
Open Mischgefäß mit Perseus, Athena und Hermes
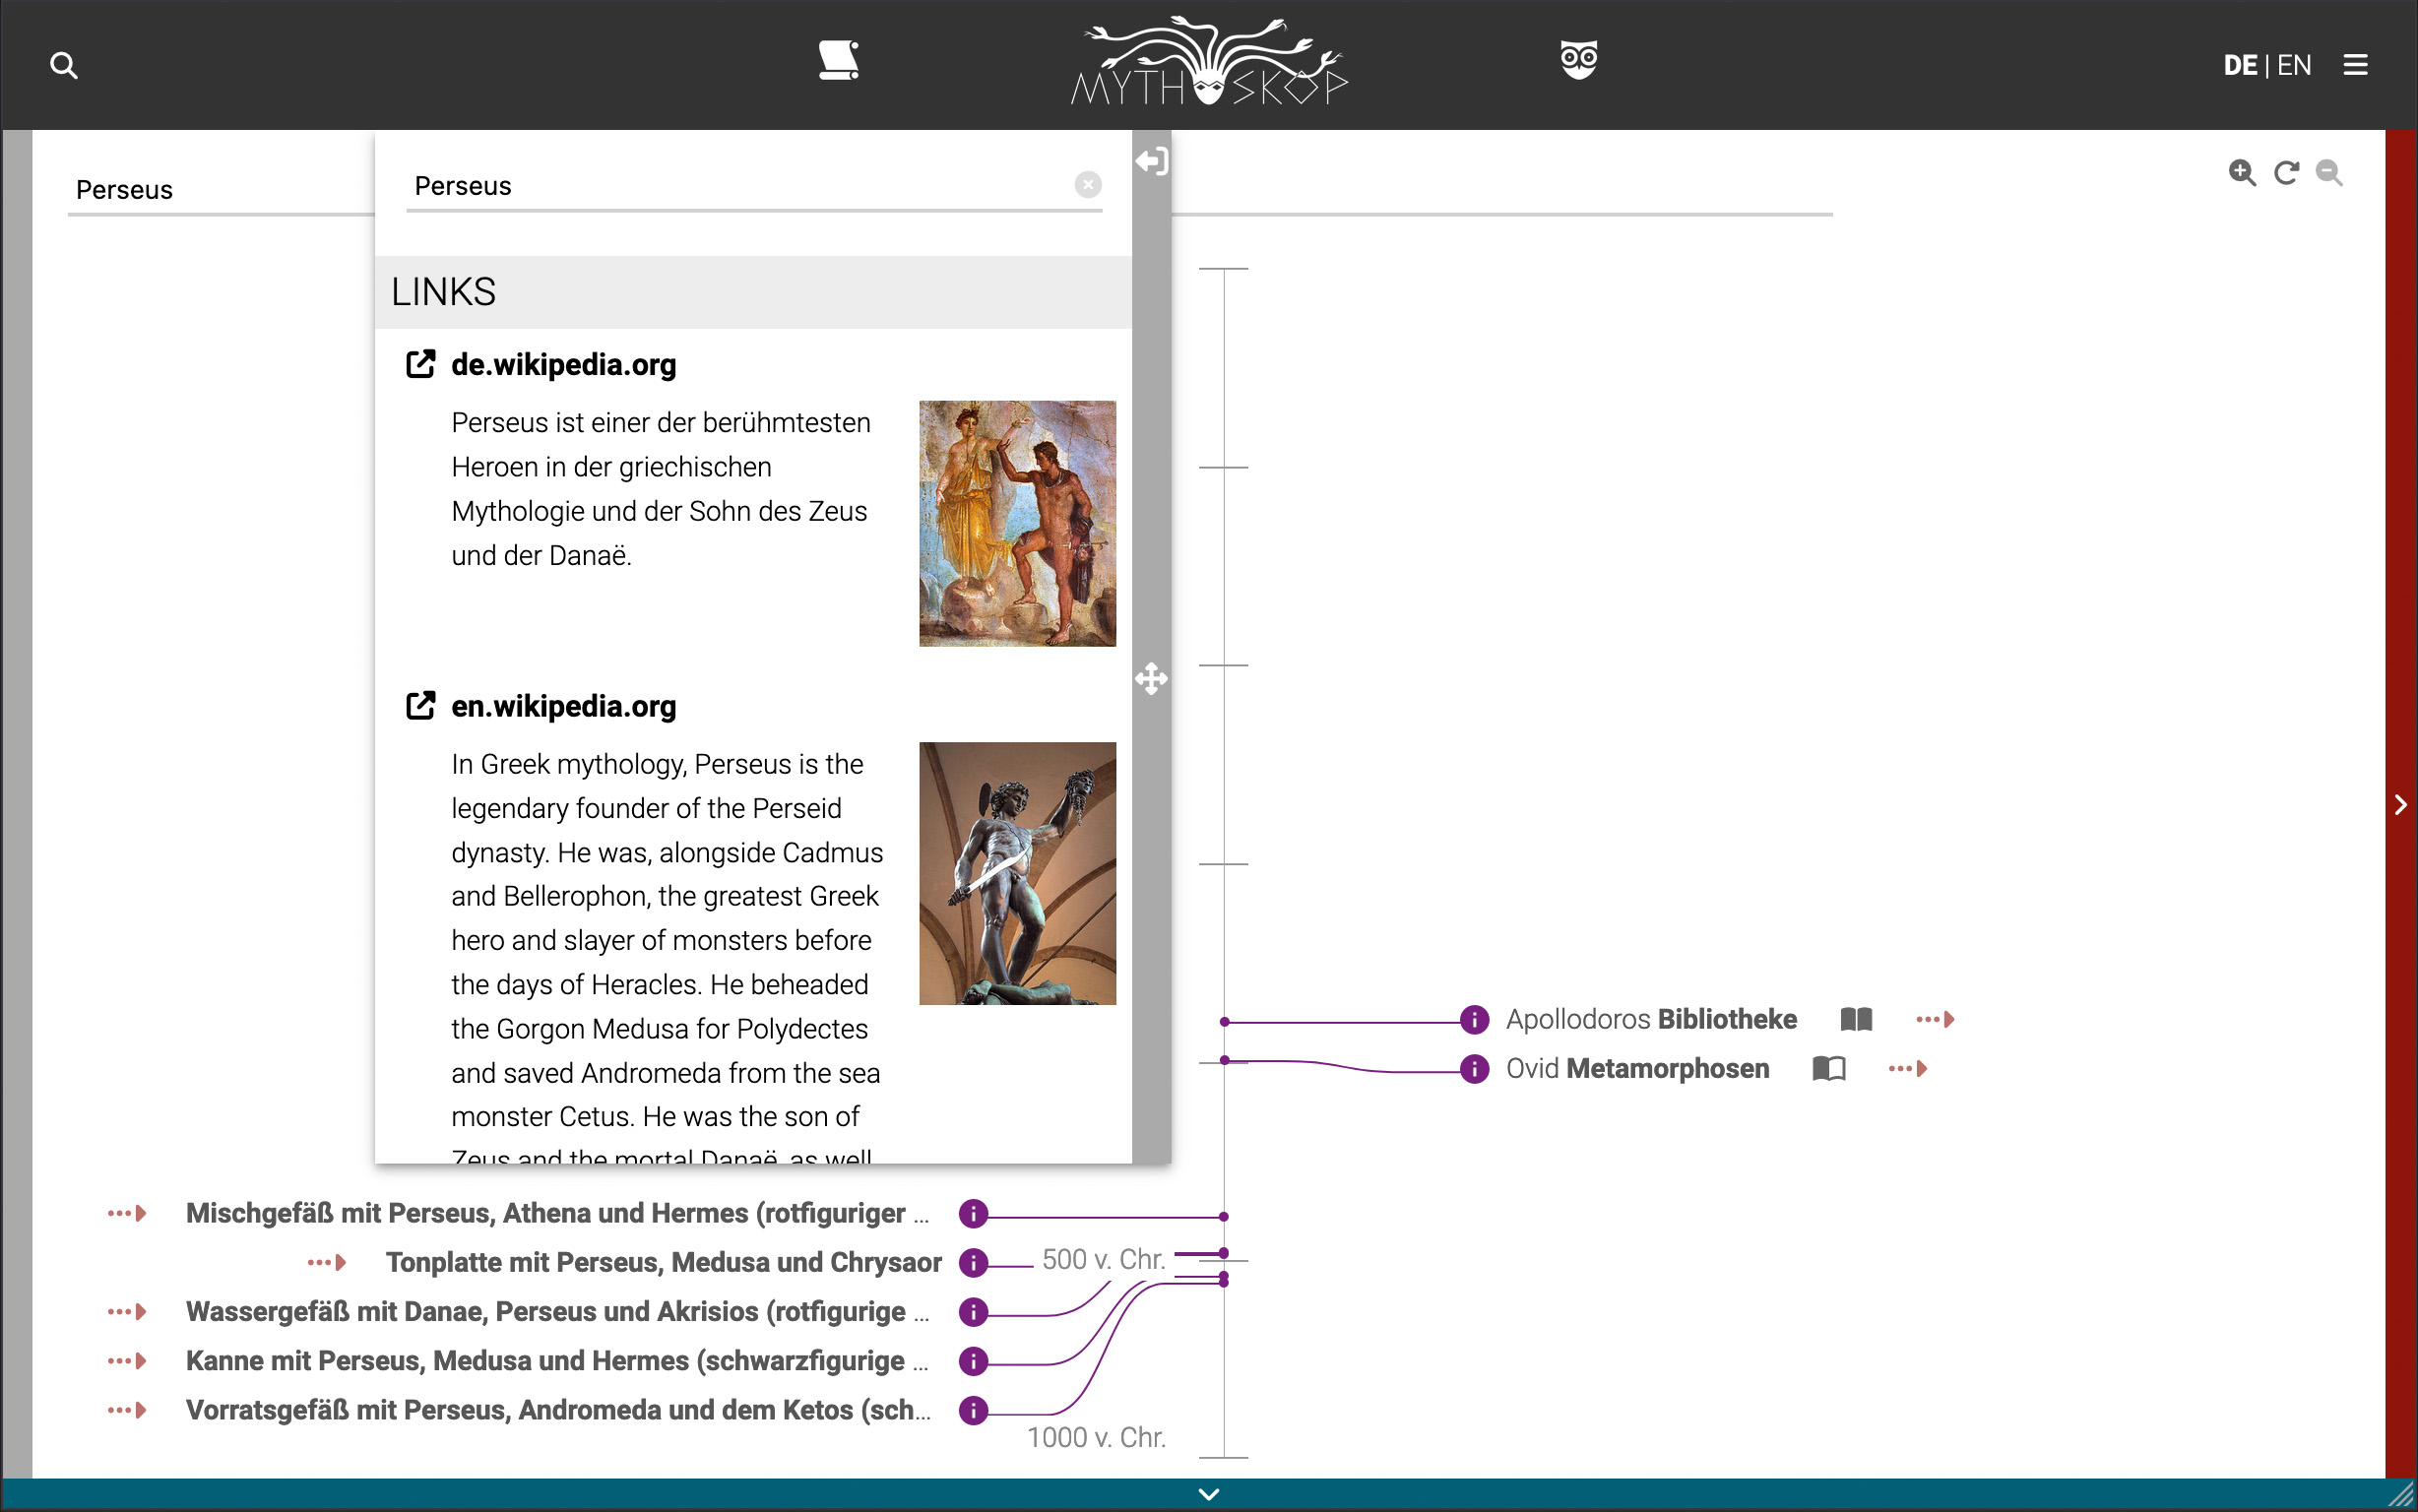click(558, 1213)
